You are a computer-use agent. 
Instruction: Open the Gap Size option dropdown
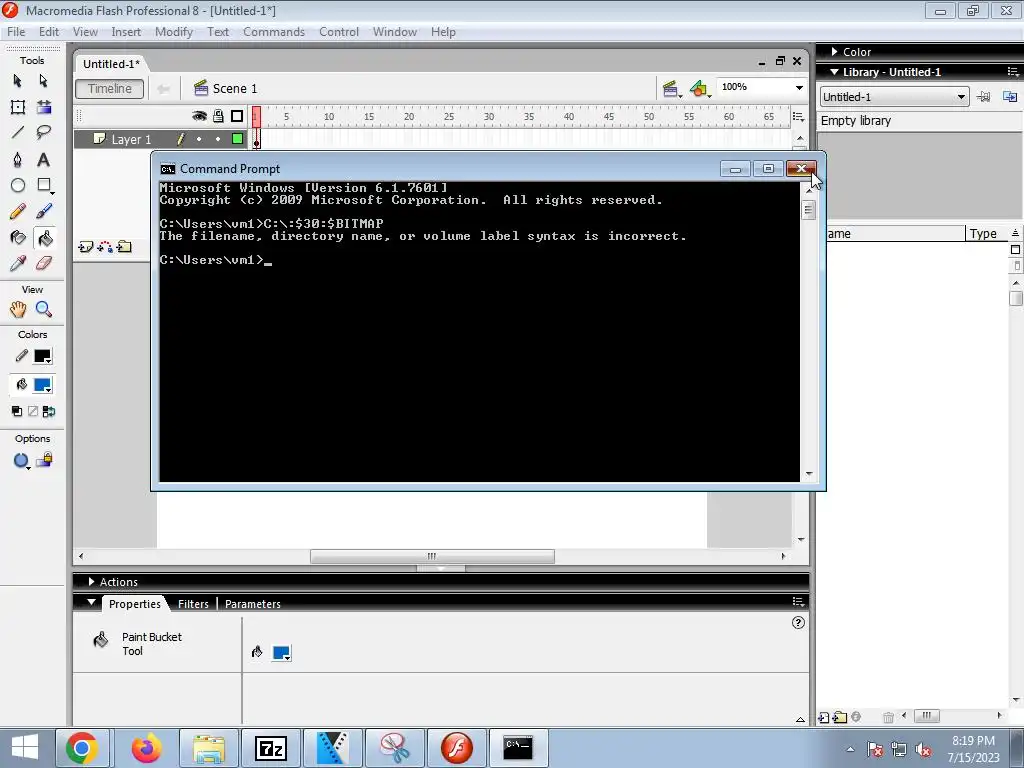pyautogui.click(x=22, y=461)
